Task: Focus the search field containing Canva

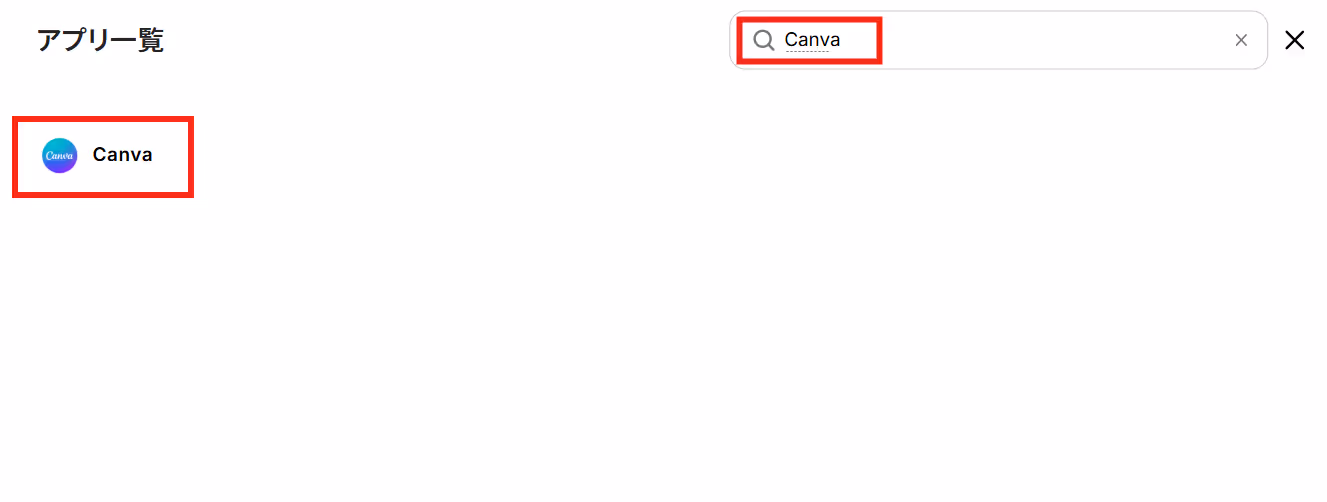Action: (998, 40)
